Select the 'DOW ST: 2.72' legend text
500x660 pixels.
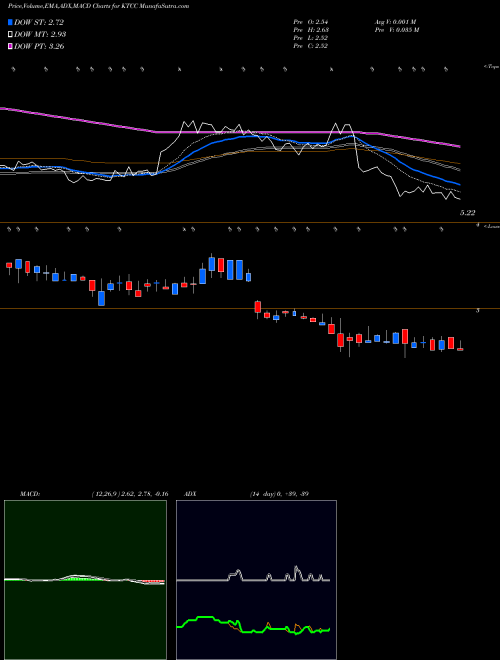[x=39, y=22]
